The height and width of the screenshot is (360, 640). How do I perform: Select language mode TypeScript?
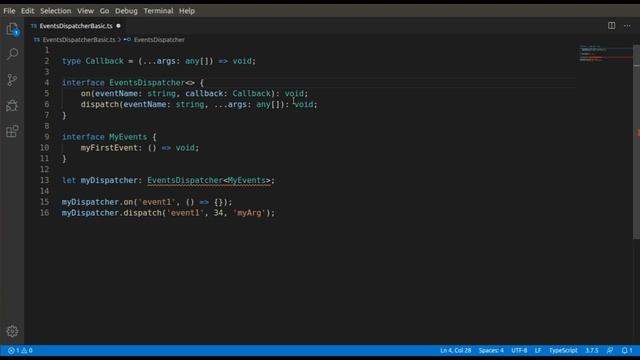pos(563,351)
